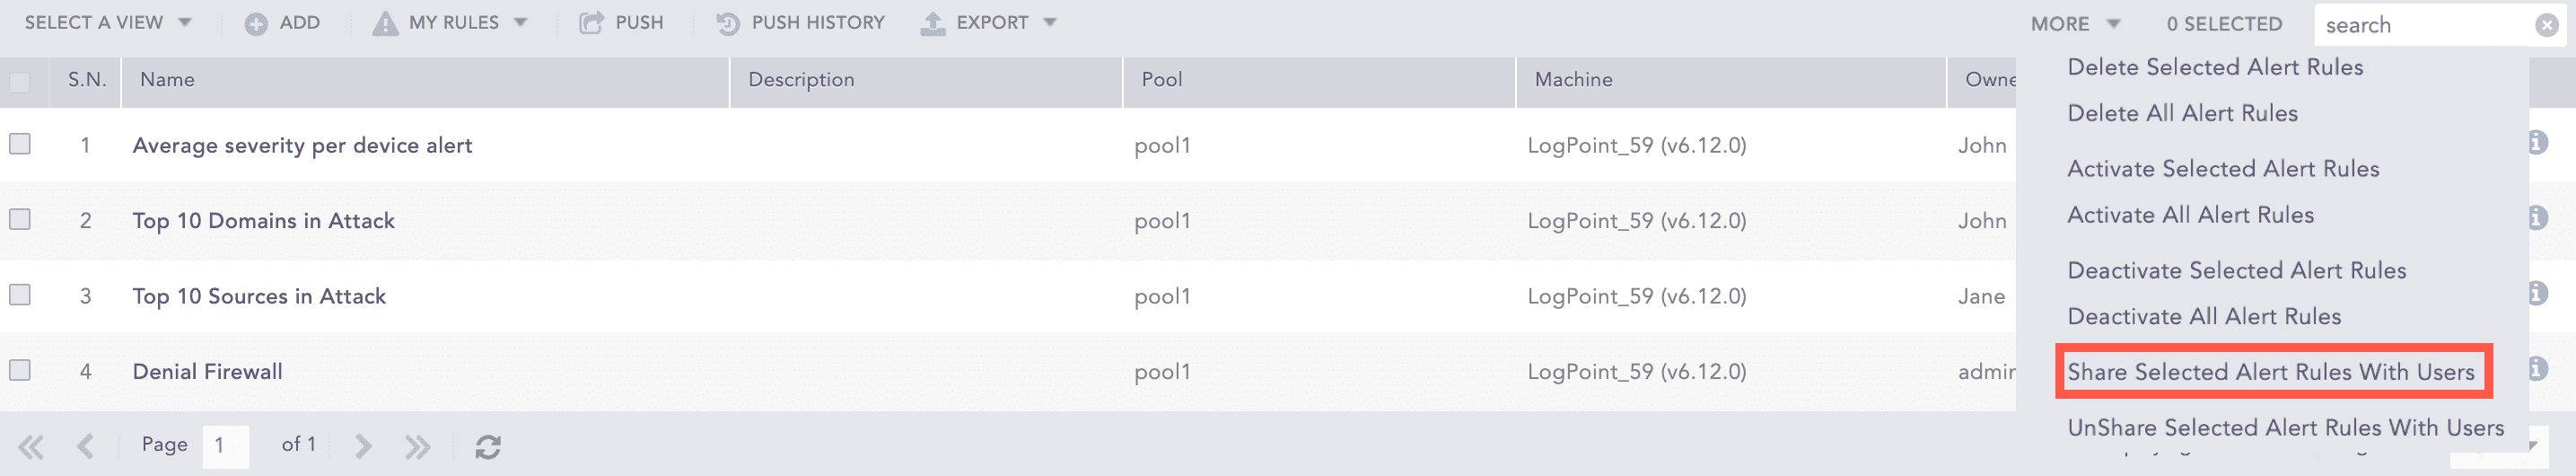The image size is (2576, 476).
Task: Open the Top 10 Sources in Attack rule
Action: pos(259,296)
